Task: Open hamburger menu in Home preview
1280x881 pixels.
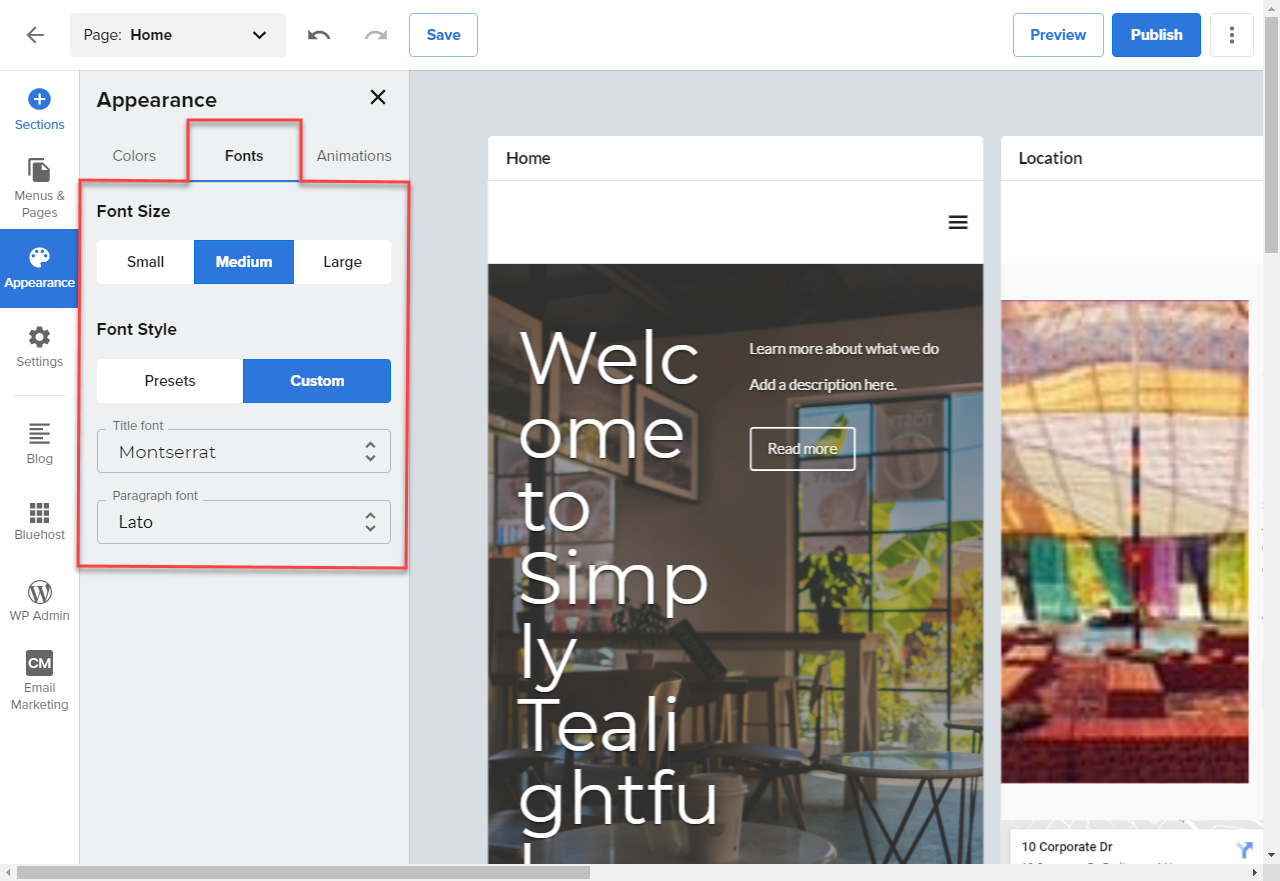Action: point(958,222)
